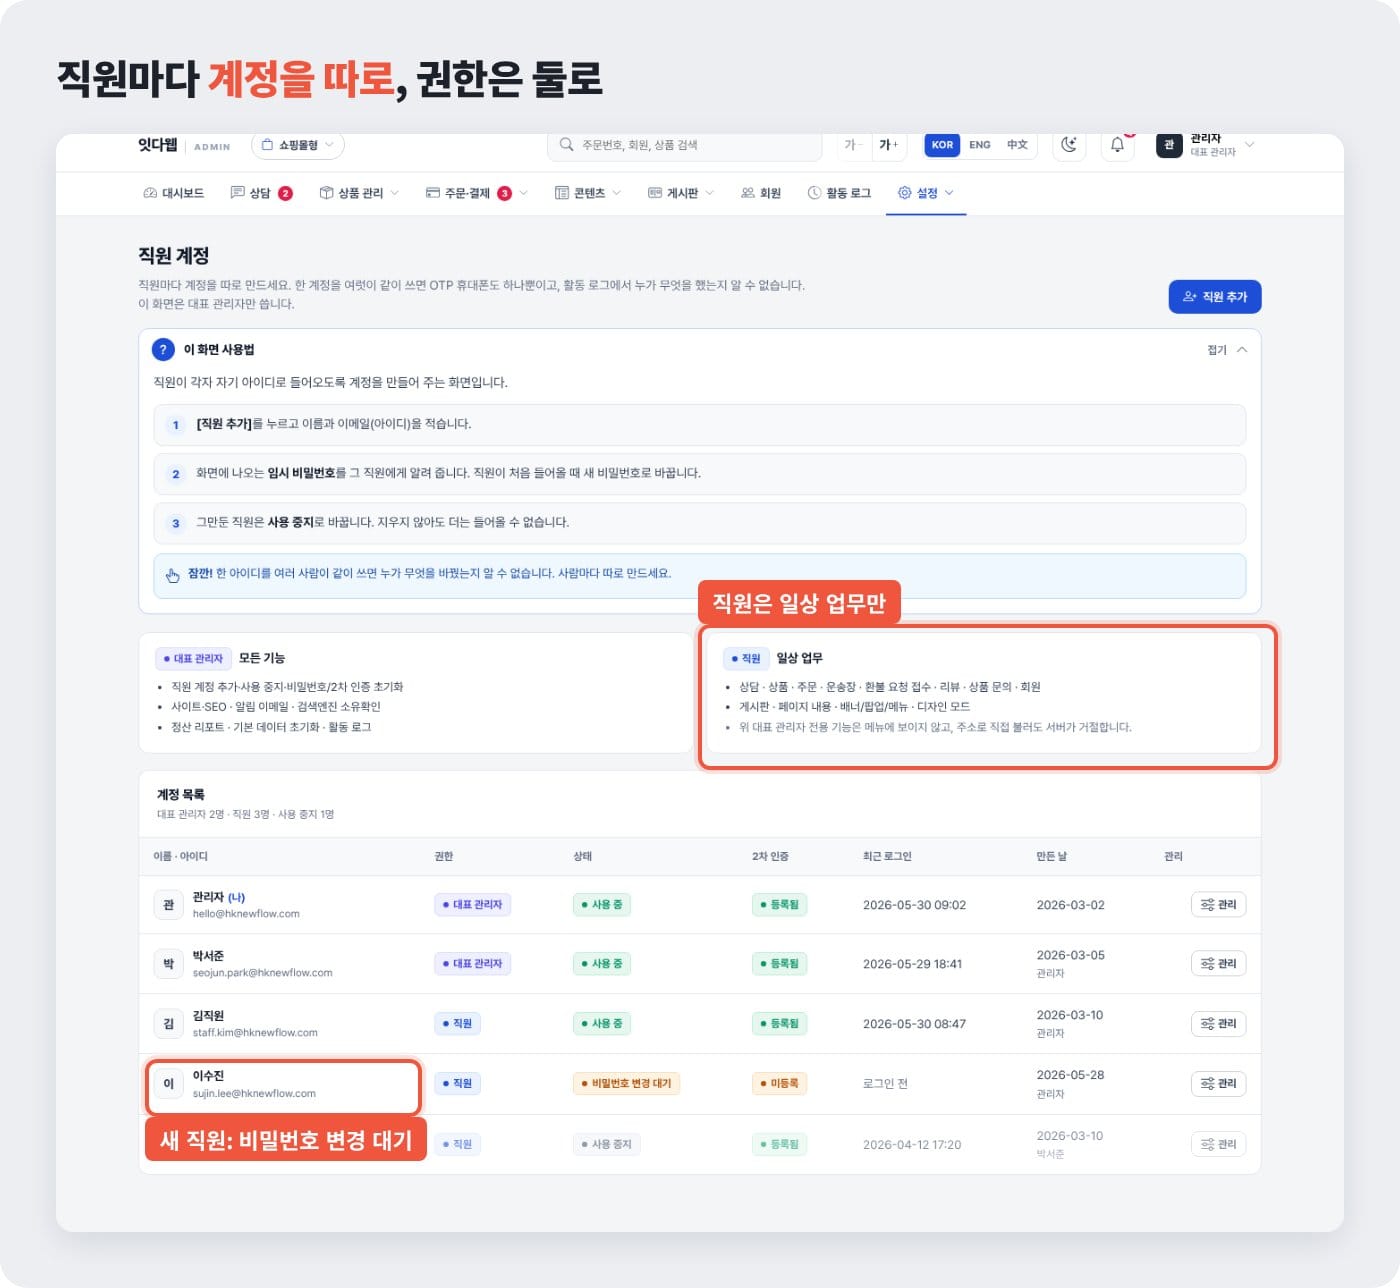Click avatar 김 in 김직원 row

pos(168,1024)
